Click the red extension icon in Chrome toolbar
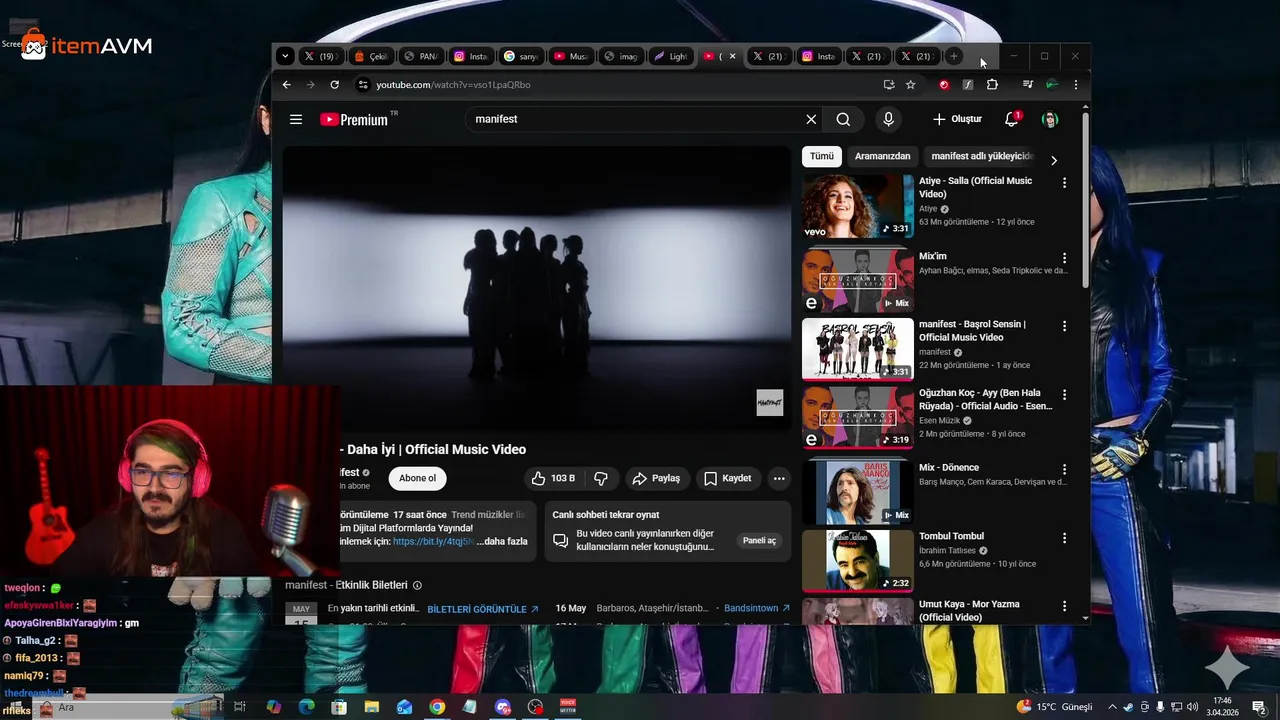 (943, 85)
